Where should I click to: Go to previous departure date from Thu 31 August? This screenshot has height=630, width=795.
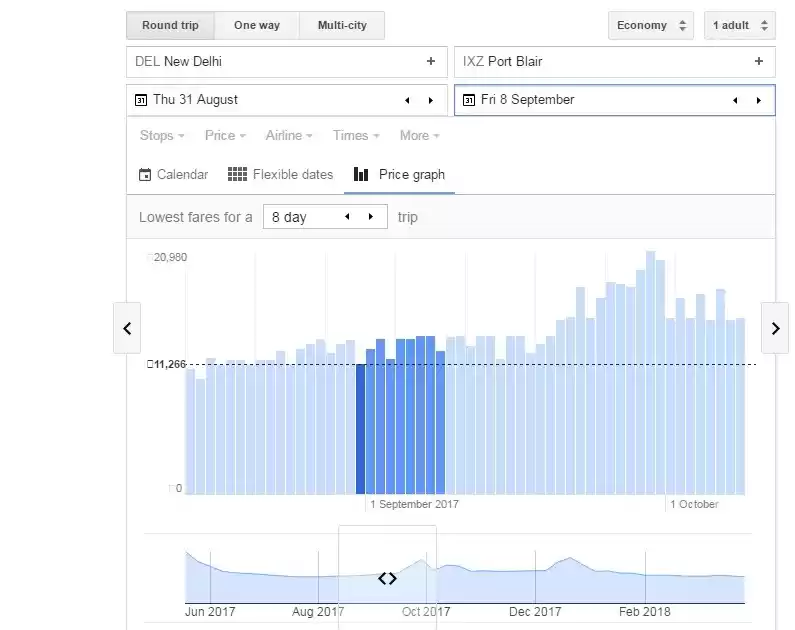pos(407,100)
